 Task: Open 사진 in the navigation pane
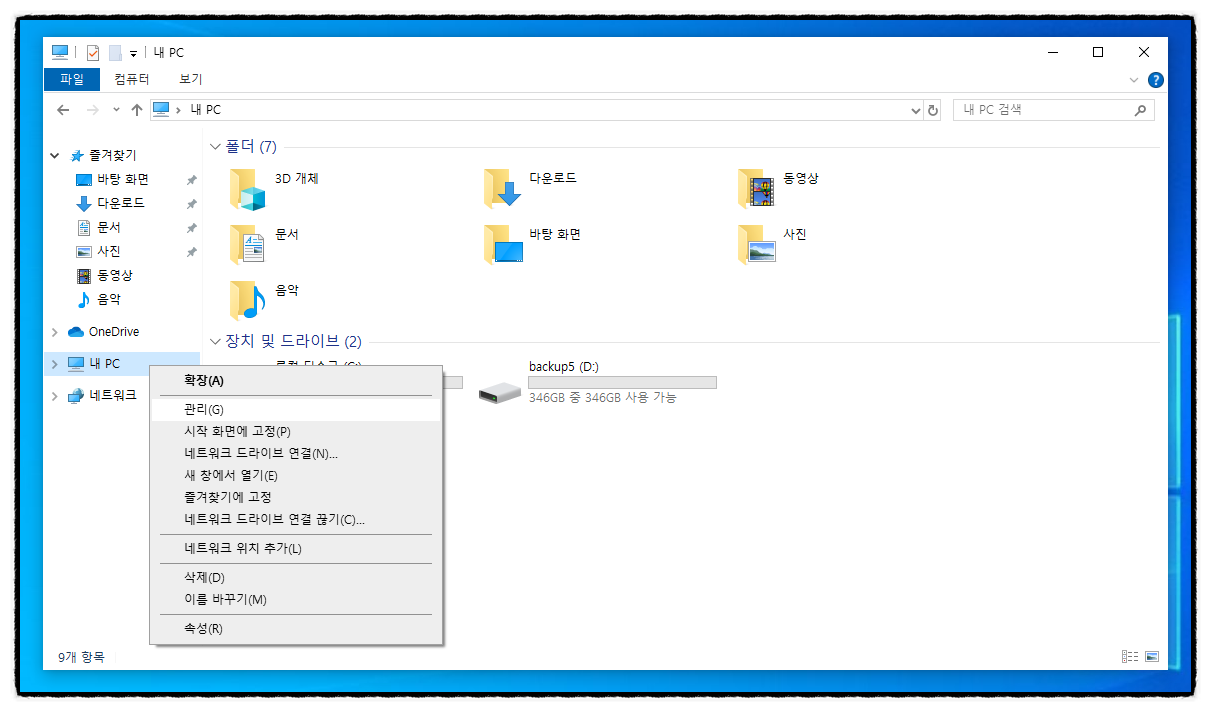[x=108, y=251]
